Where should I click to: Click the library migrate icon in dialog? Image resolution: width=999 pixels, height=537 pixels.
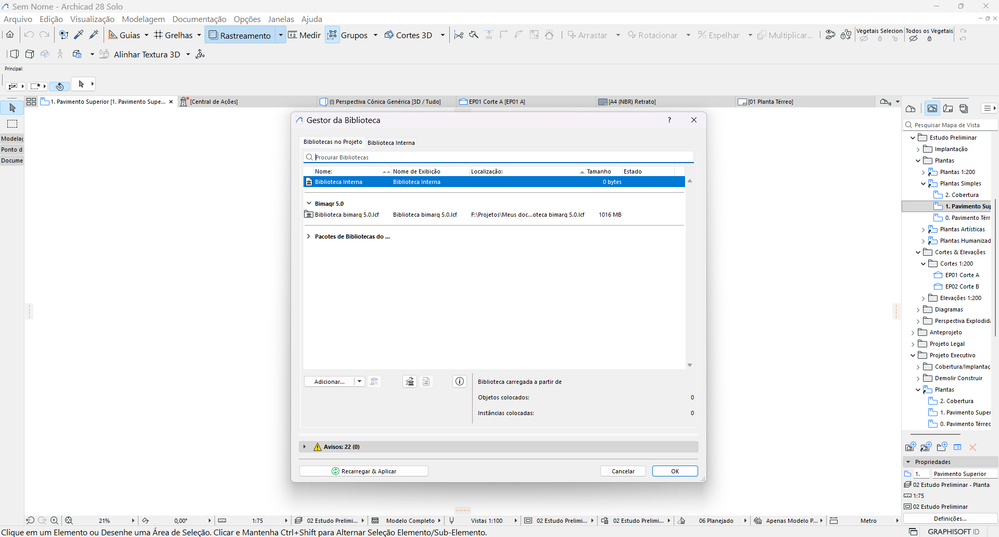coord(410,382)
